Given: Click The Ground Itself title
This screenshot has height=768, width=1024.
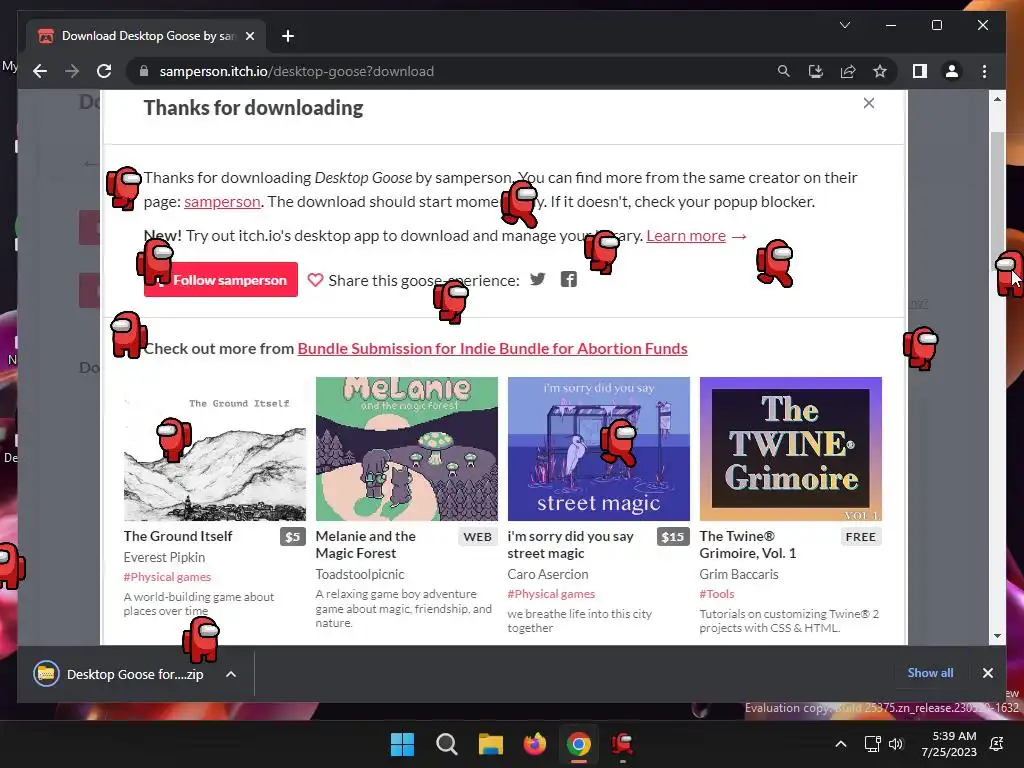Looking at the screenshot, I should coord(178,536).
